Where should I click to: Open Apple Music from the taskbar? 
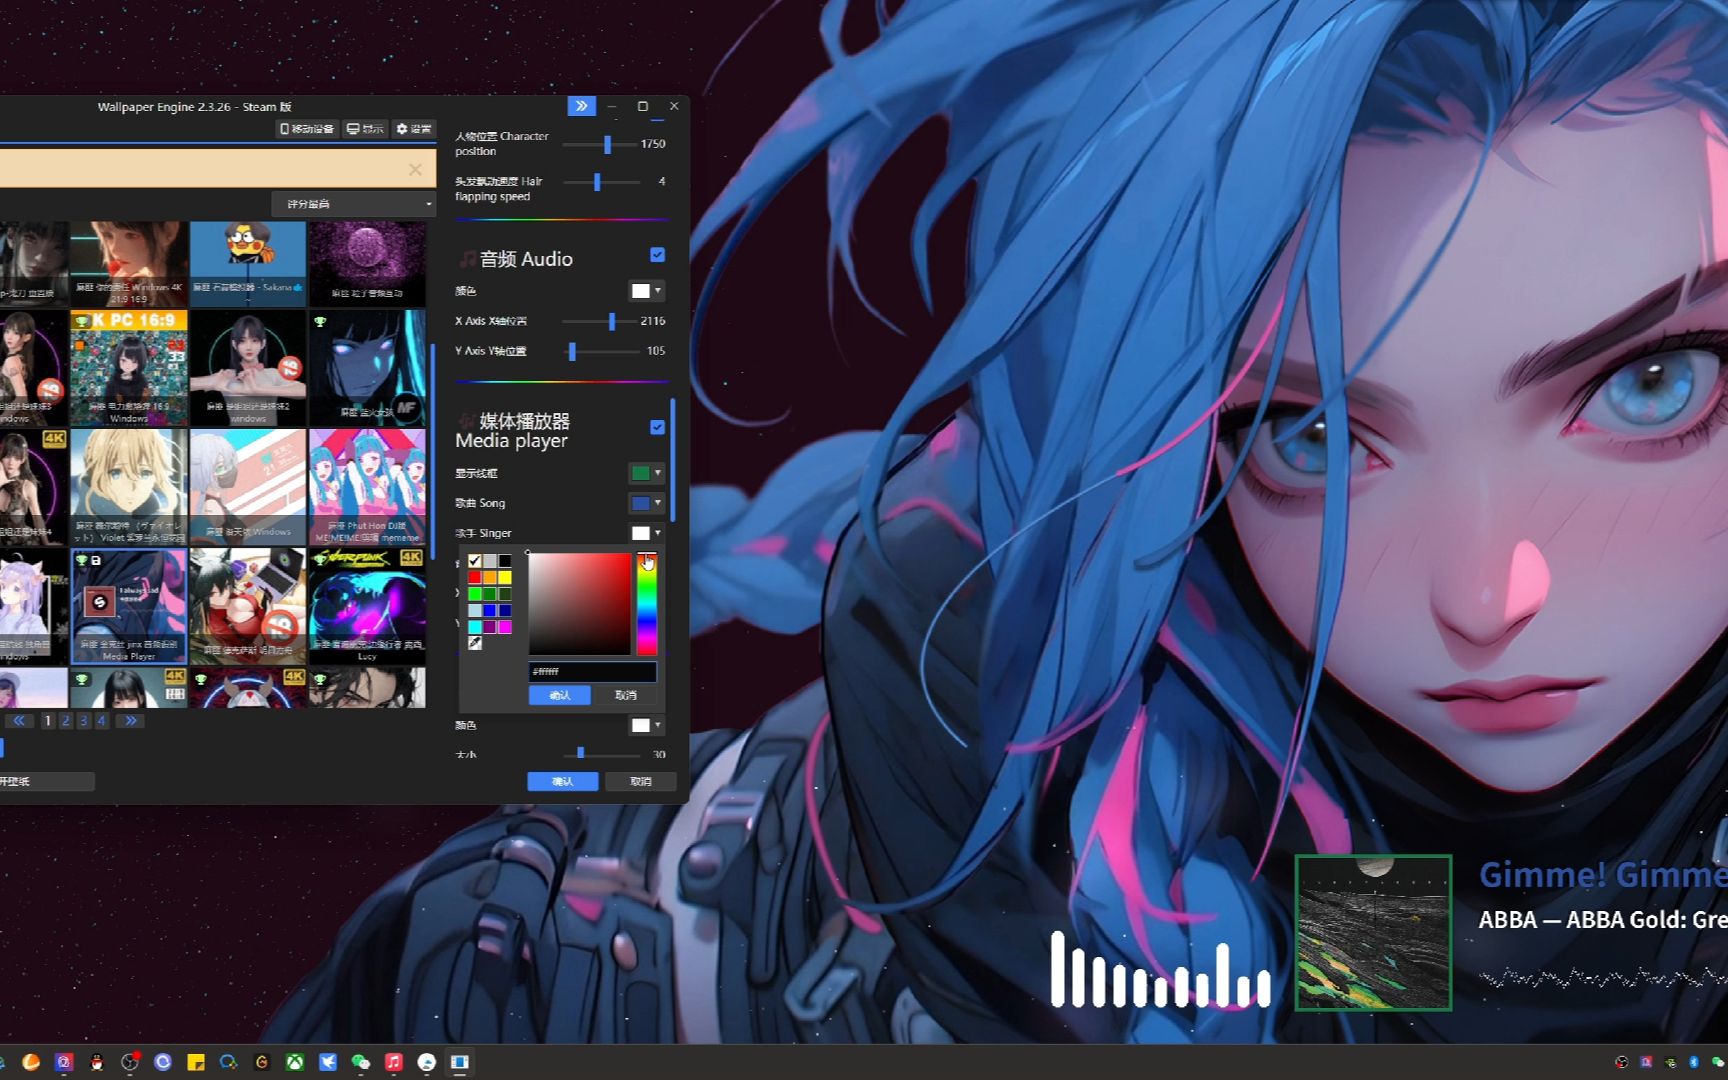(x=394, y=1062)
